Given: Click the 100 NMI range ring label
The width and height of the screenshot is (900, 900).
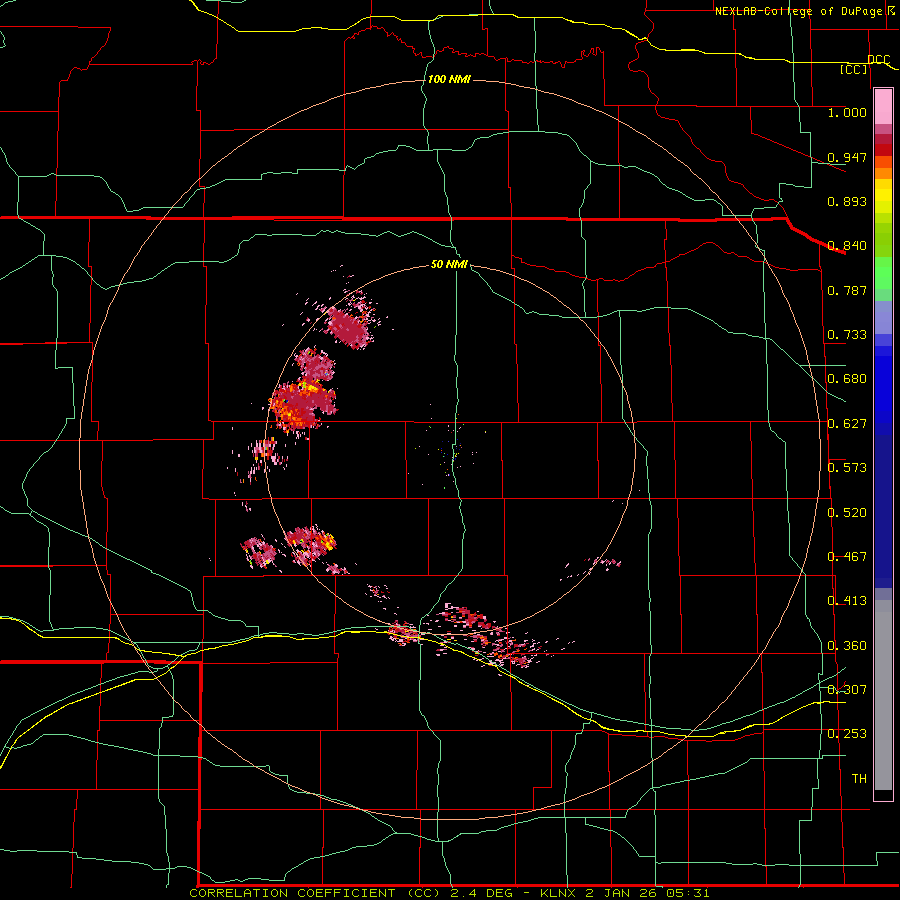Looking at the screenshot, I should (449, 79).
